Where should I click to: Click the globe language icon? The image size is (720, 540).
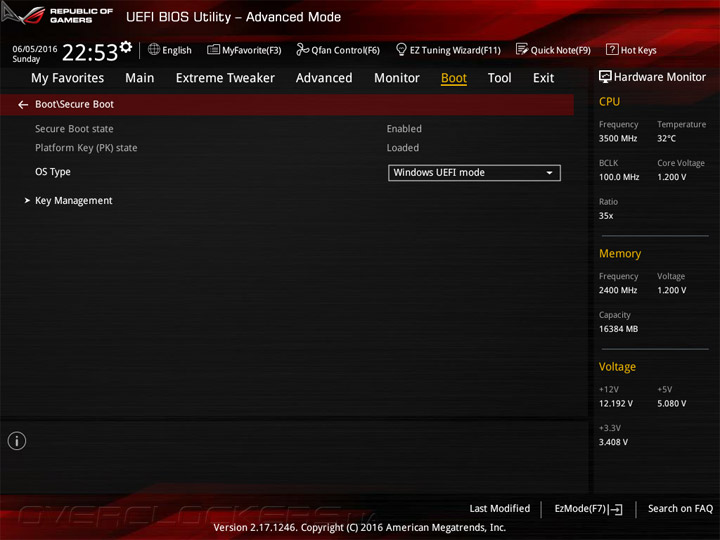tap(154, 49)
